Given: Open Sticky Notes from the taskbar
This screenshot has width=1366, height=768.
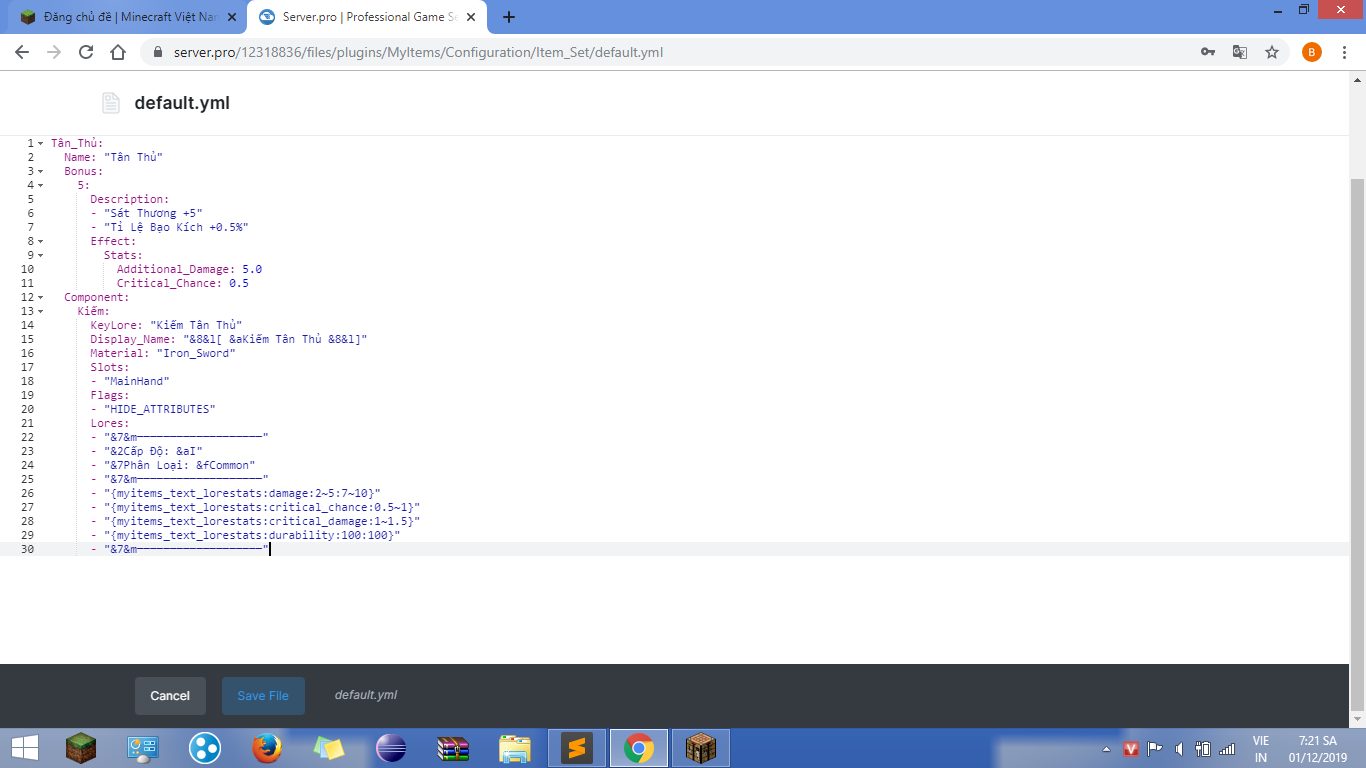Looking at the screenshot, I should click(329, 748).
